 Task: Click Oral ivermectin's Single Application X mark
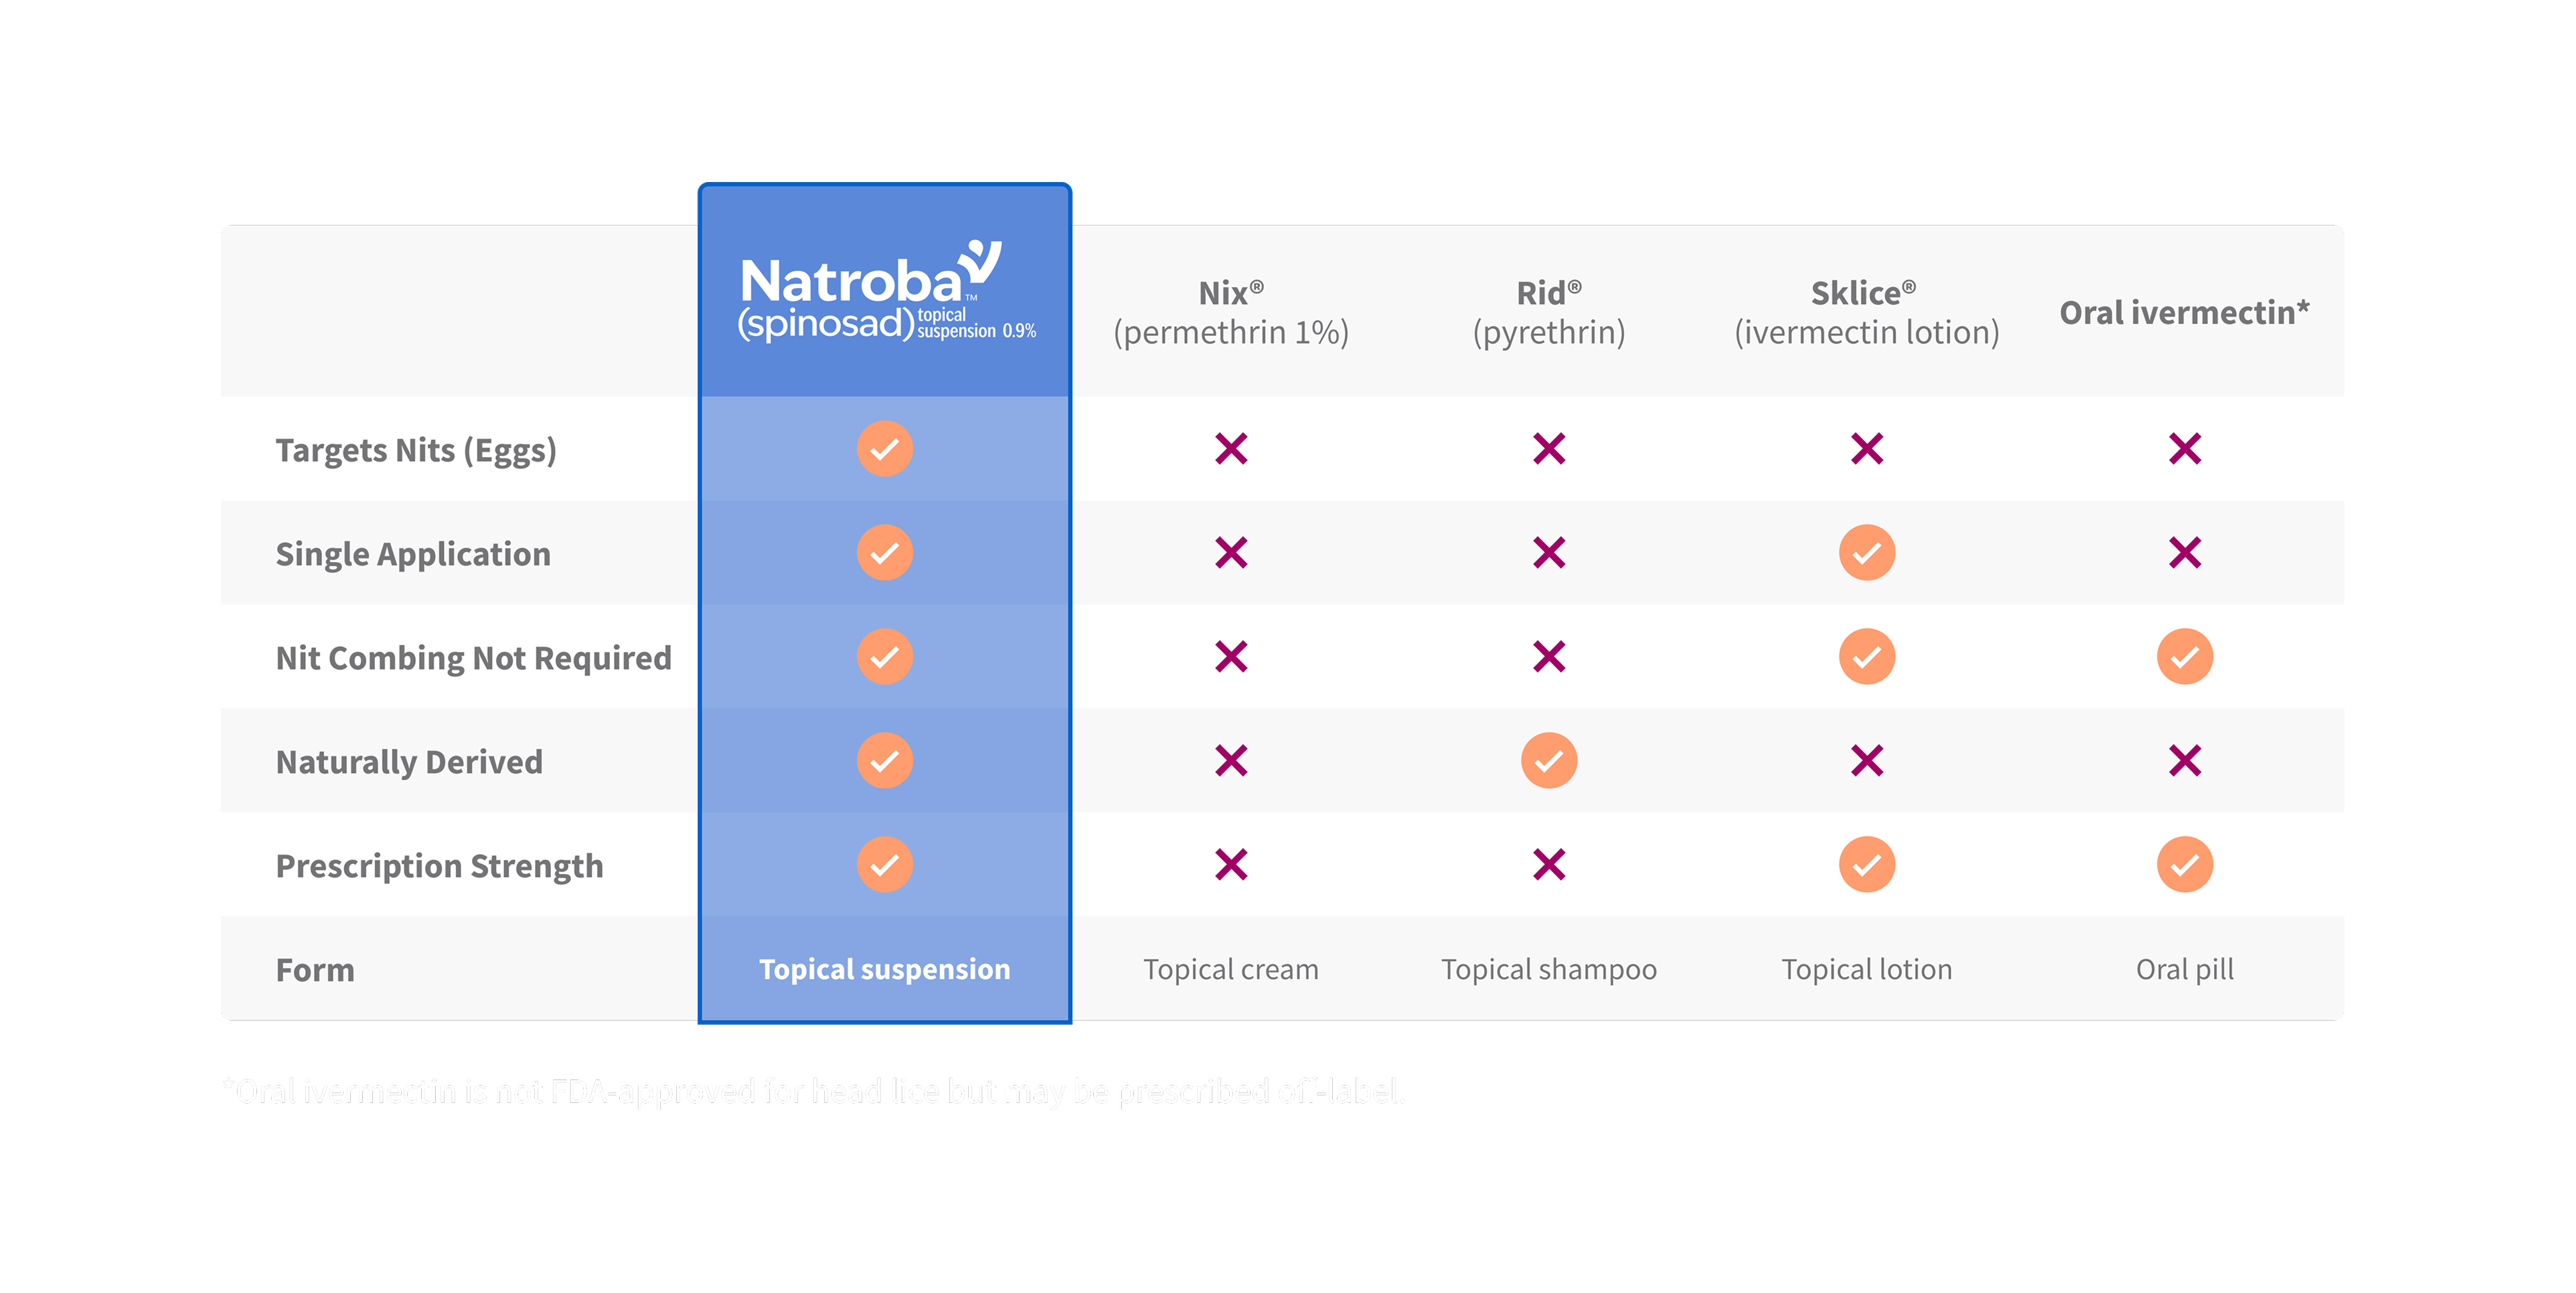[x=2184, y=553]
